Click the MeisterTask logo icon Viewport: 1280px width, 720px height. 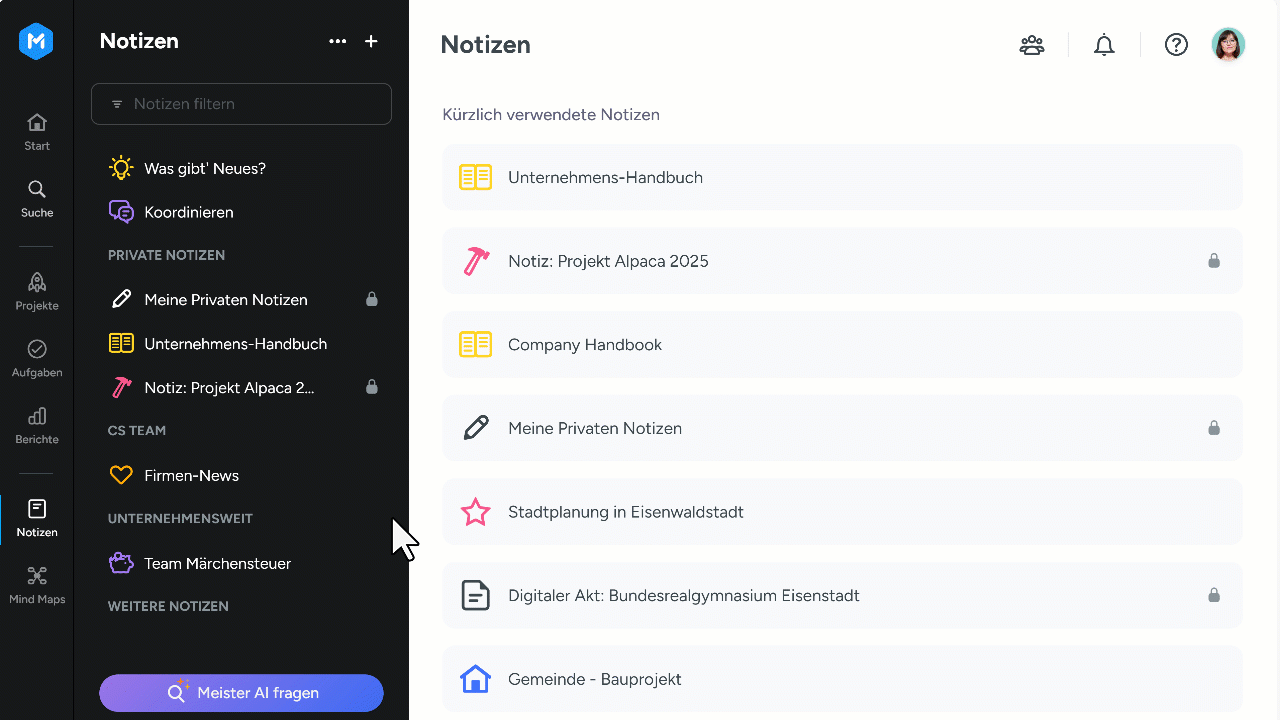click(x=36, y=41)
